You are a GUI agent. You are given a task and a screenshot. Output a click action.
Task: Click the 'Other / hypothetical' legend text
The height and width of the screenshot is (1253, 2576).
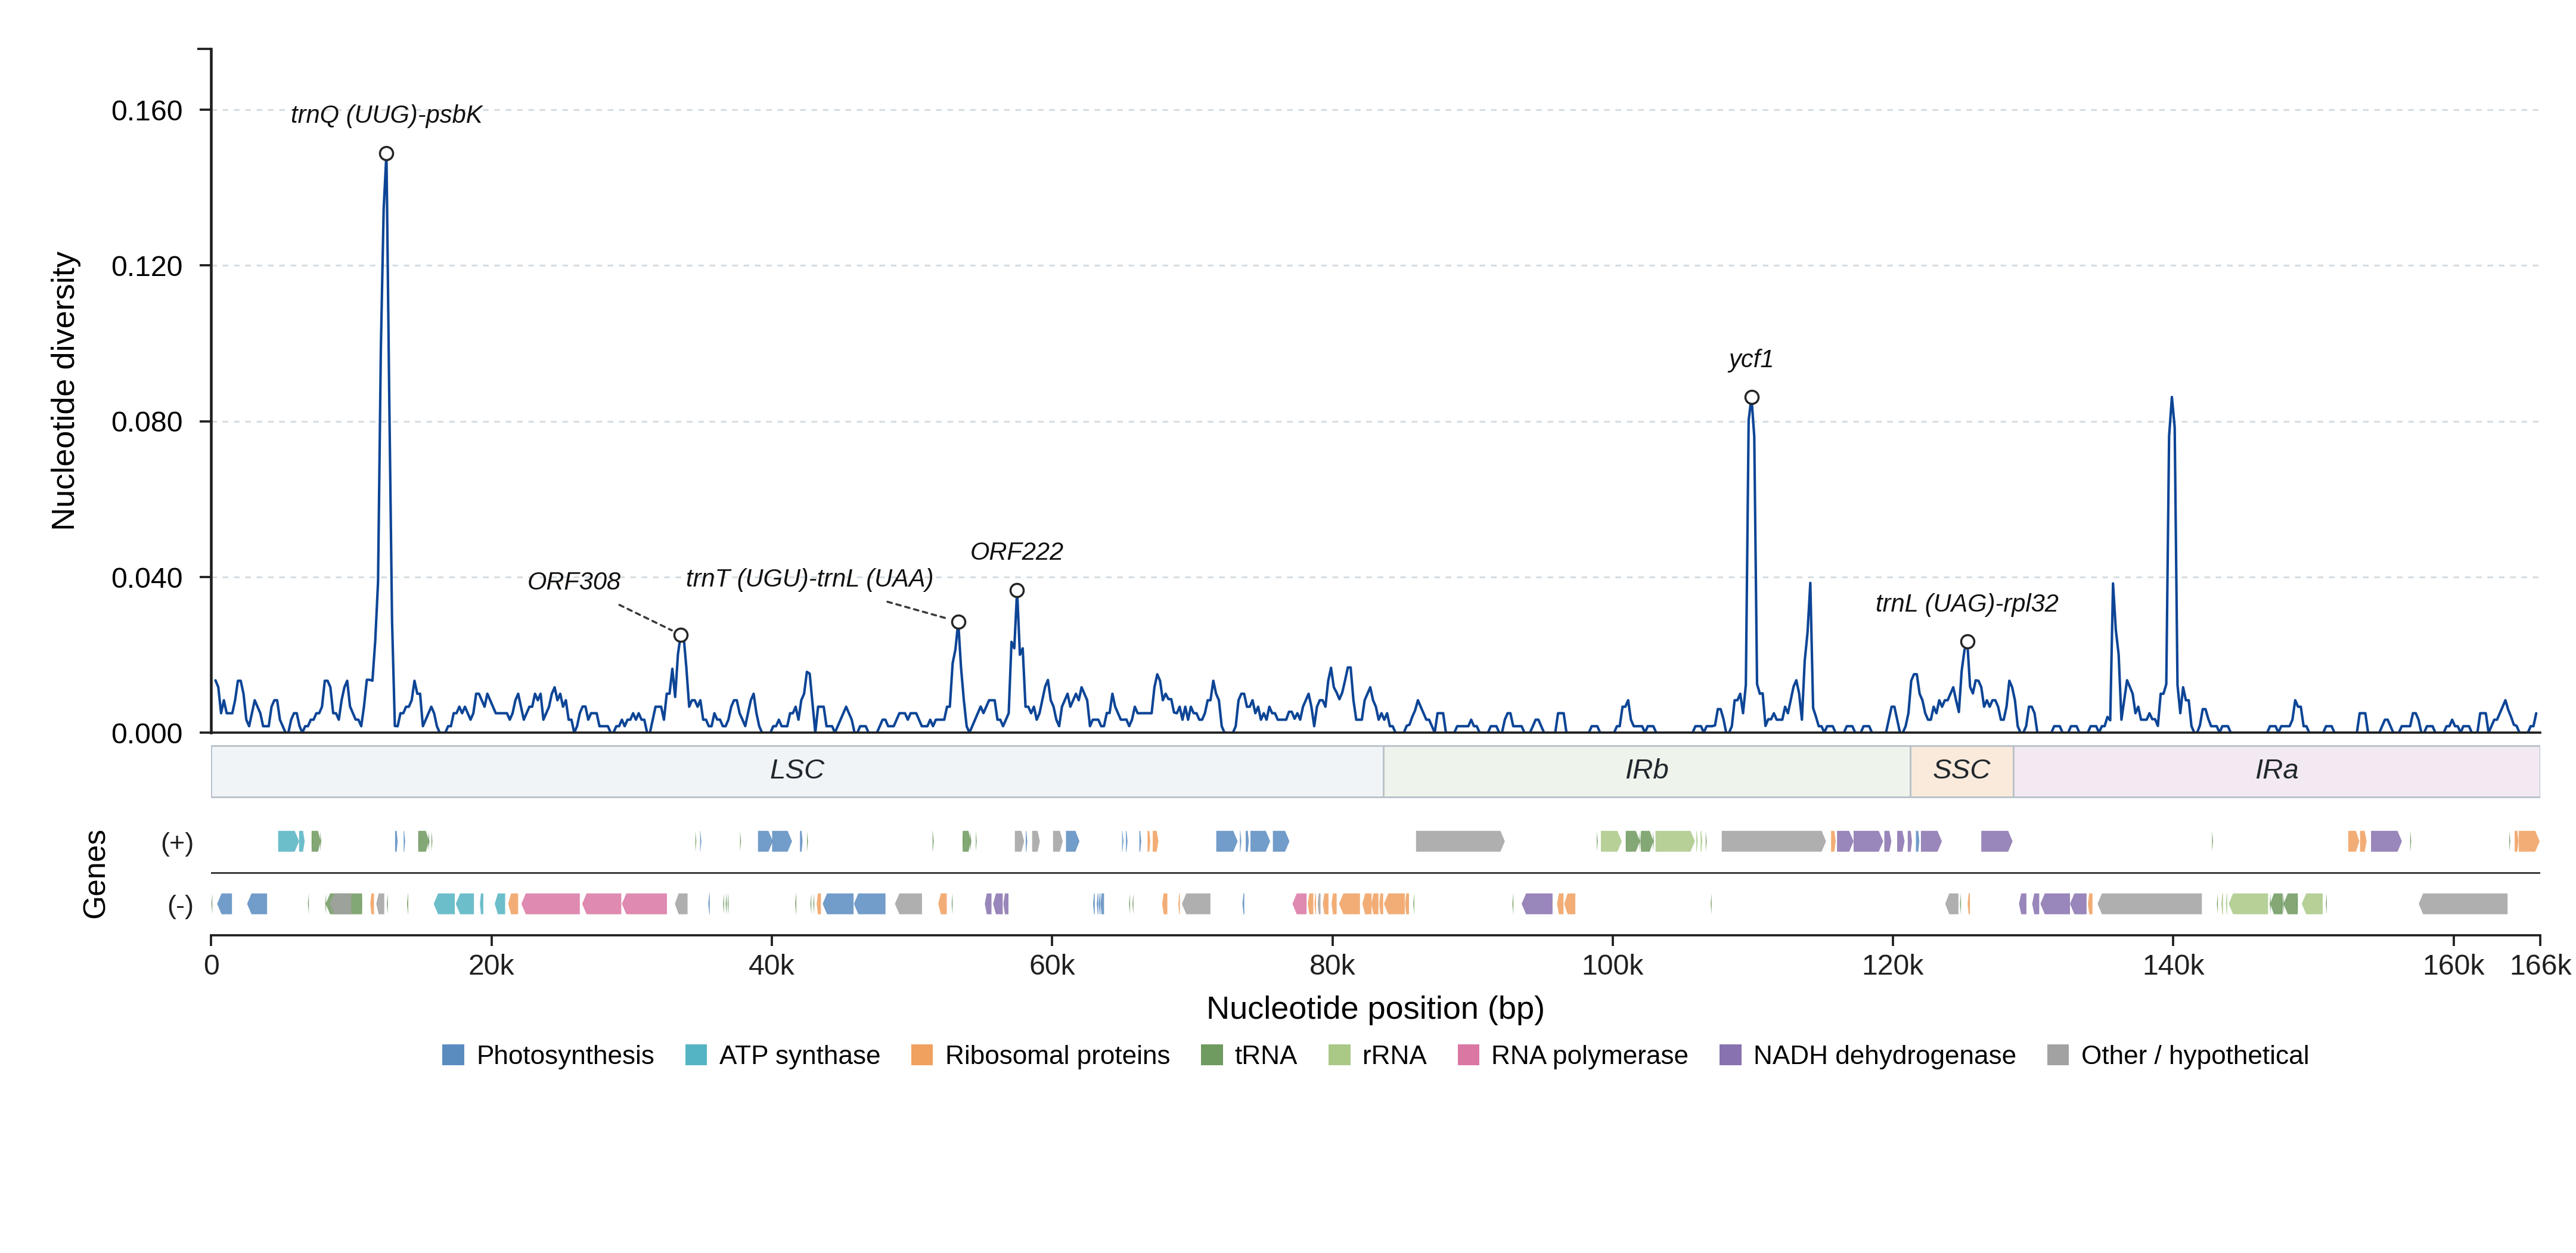pos(2195,1056)
